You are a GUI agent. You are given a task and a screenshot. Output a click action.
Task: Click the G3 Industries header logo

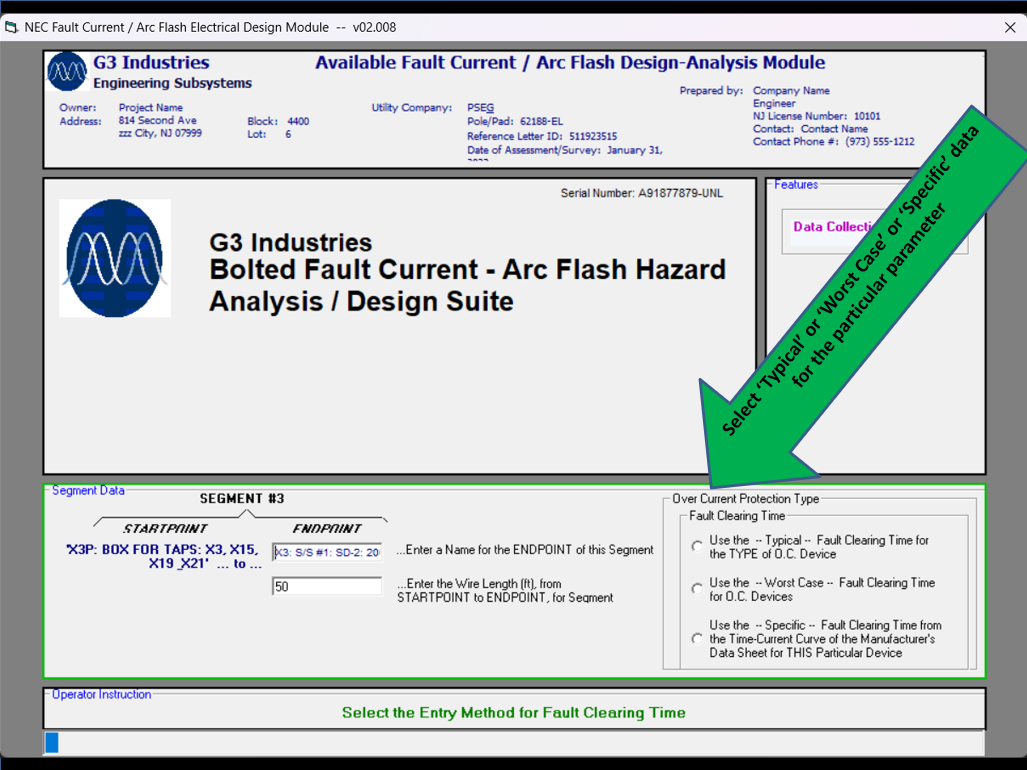(x=67, y=71)
